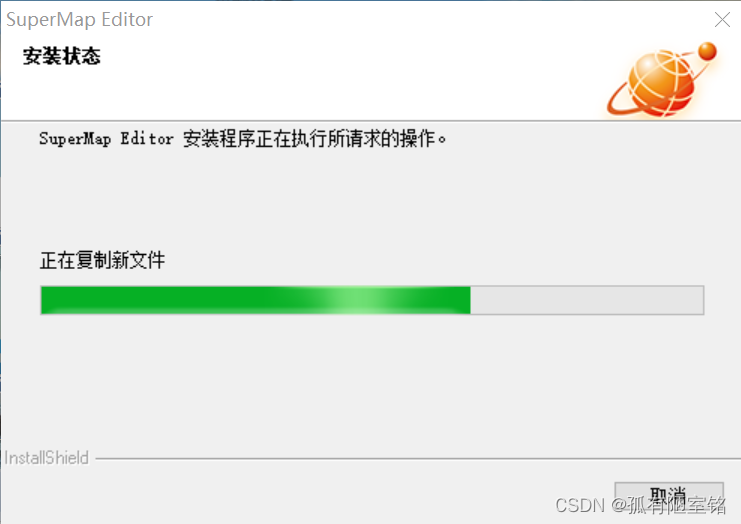
Task: Click the word SuperMap in the status message
Action: (x=75, y=139)
